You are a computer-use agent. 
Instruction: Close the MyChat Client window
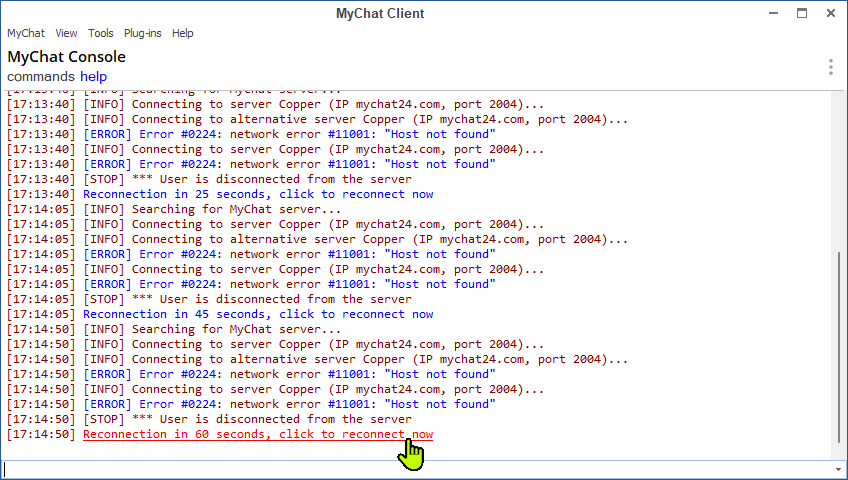click(x=831, y=13)
